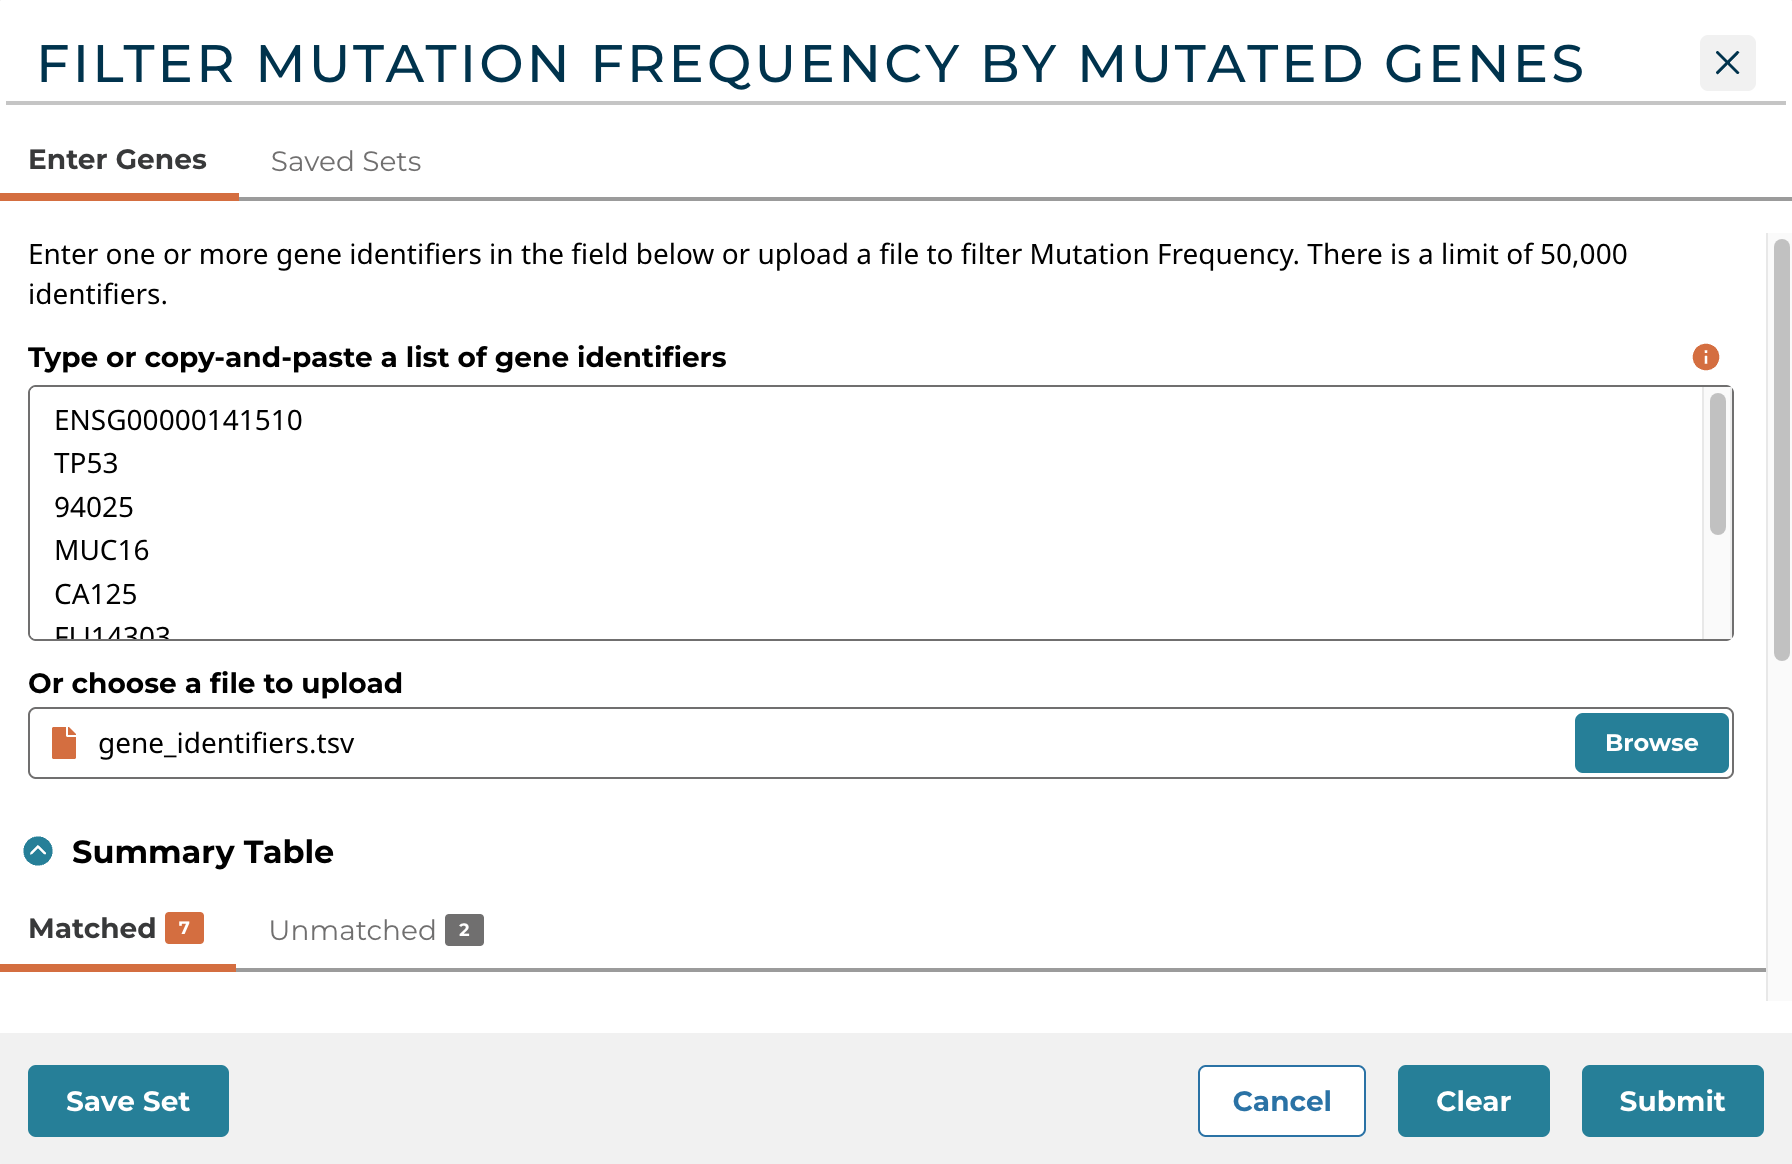Viewport: 1792px width, 1164px height.
Task: Open the Saved Sets tab
Action: click(x=346, y=162)
